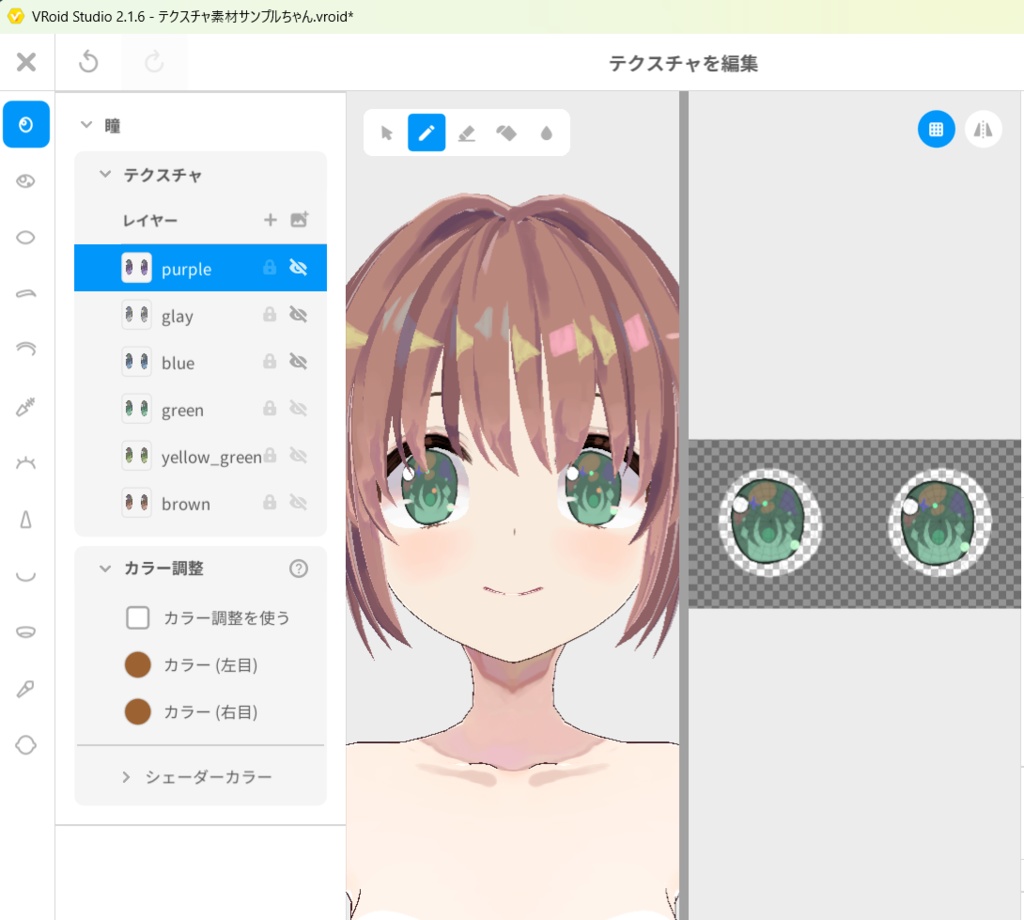Open the mouth editing category in the sidebar
The image size is (1024, 920).
26,575
